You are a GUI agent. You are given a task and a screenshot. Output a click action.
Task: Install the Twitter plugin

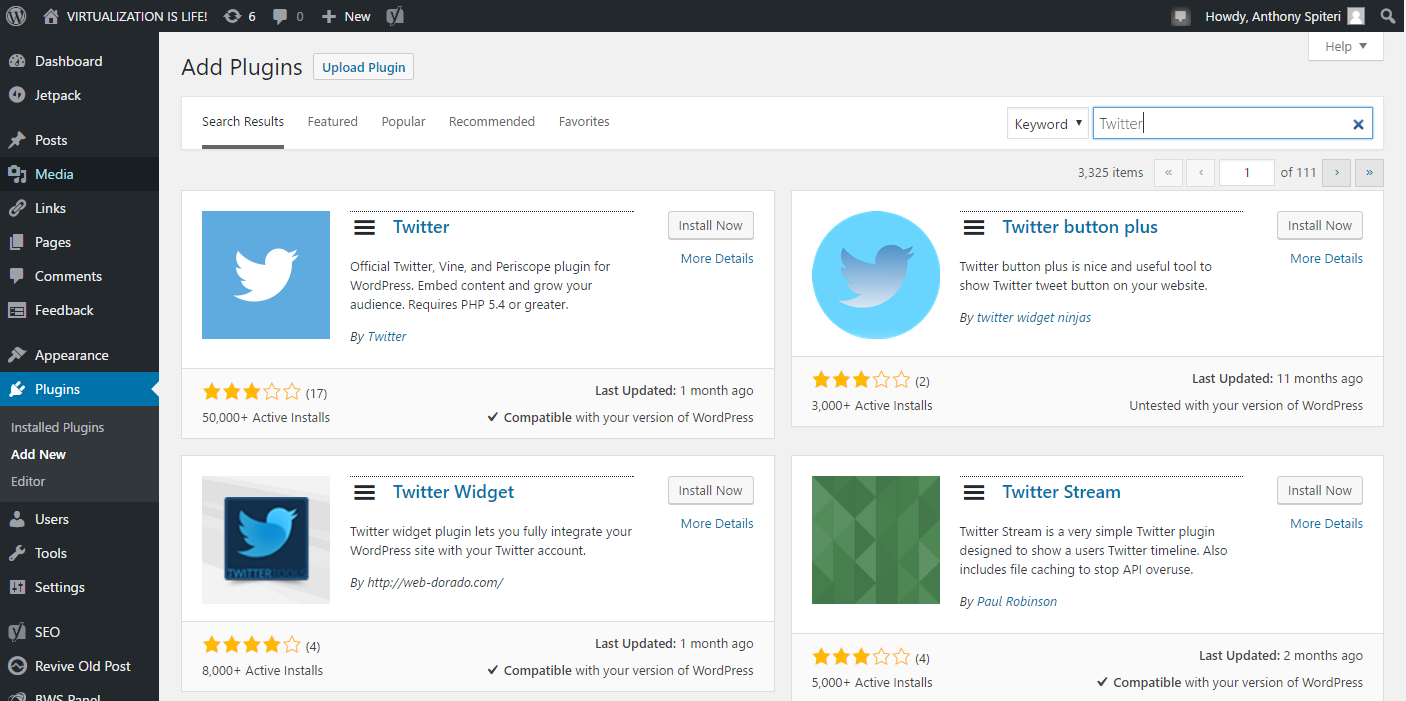point(710,226)
